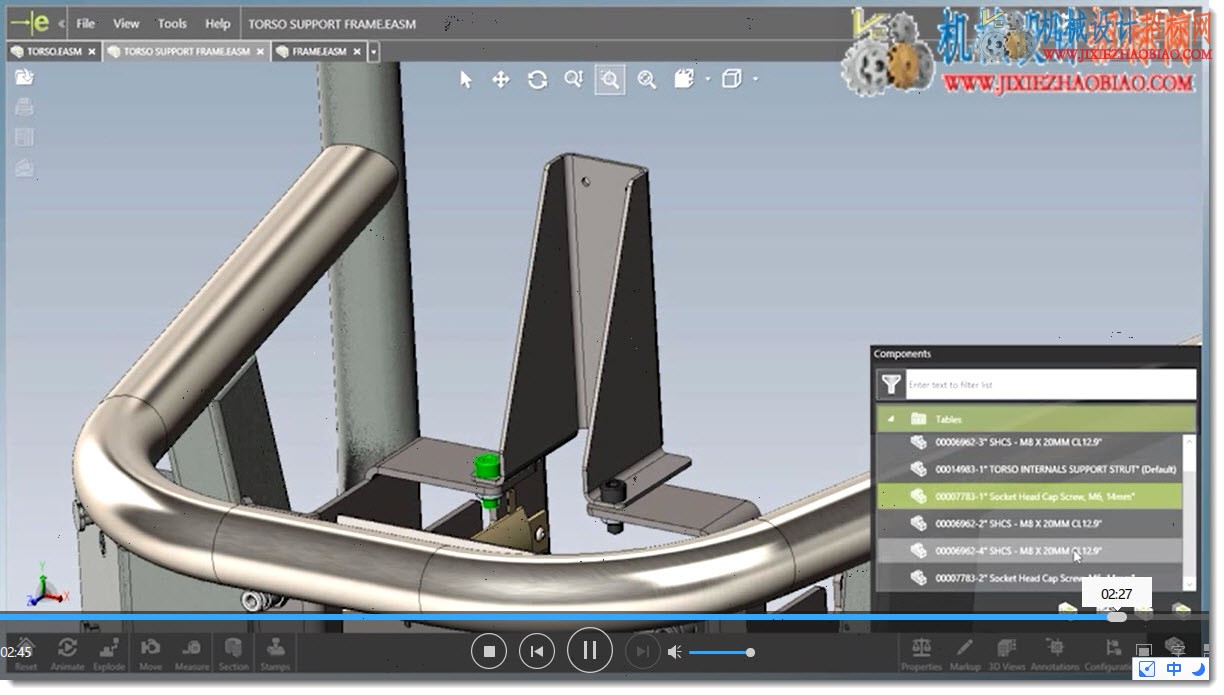Click the Chinese input method indicator
Screen dimensions: 1224x695
click(1174, 669)
